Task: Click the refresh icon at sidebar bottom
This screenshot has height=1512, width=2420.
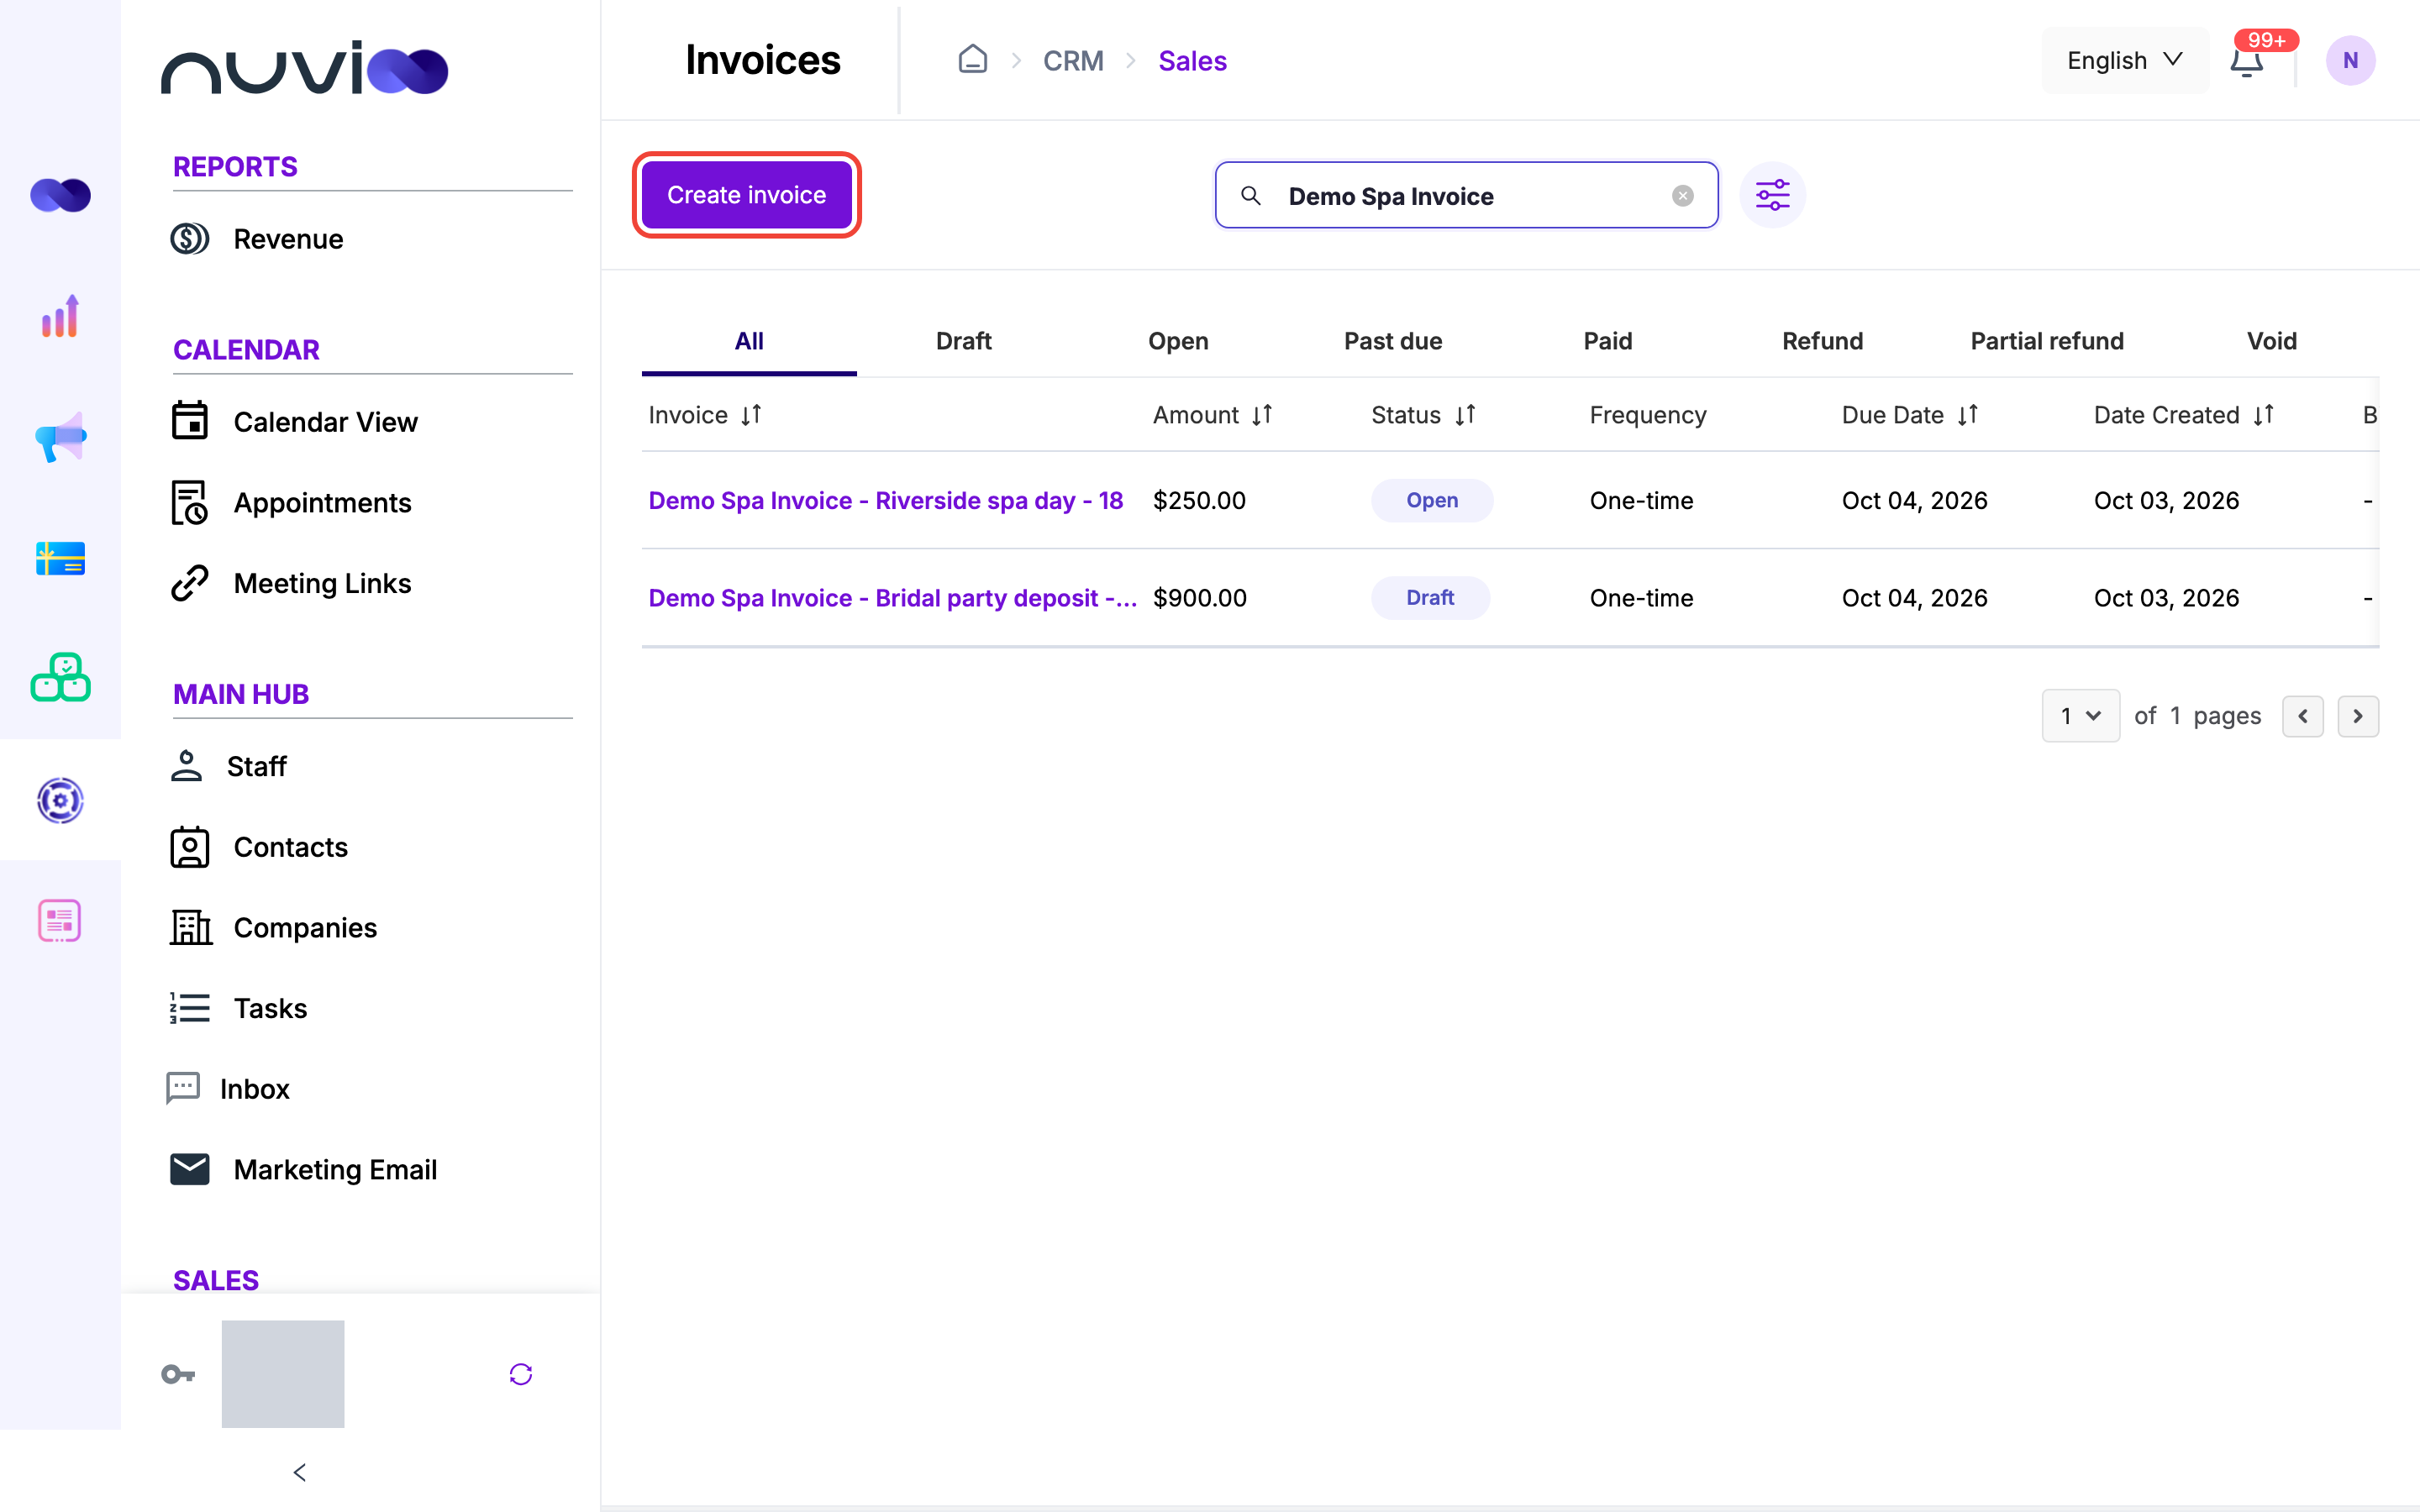Action: click(521, 1374)
